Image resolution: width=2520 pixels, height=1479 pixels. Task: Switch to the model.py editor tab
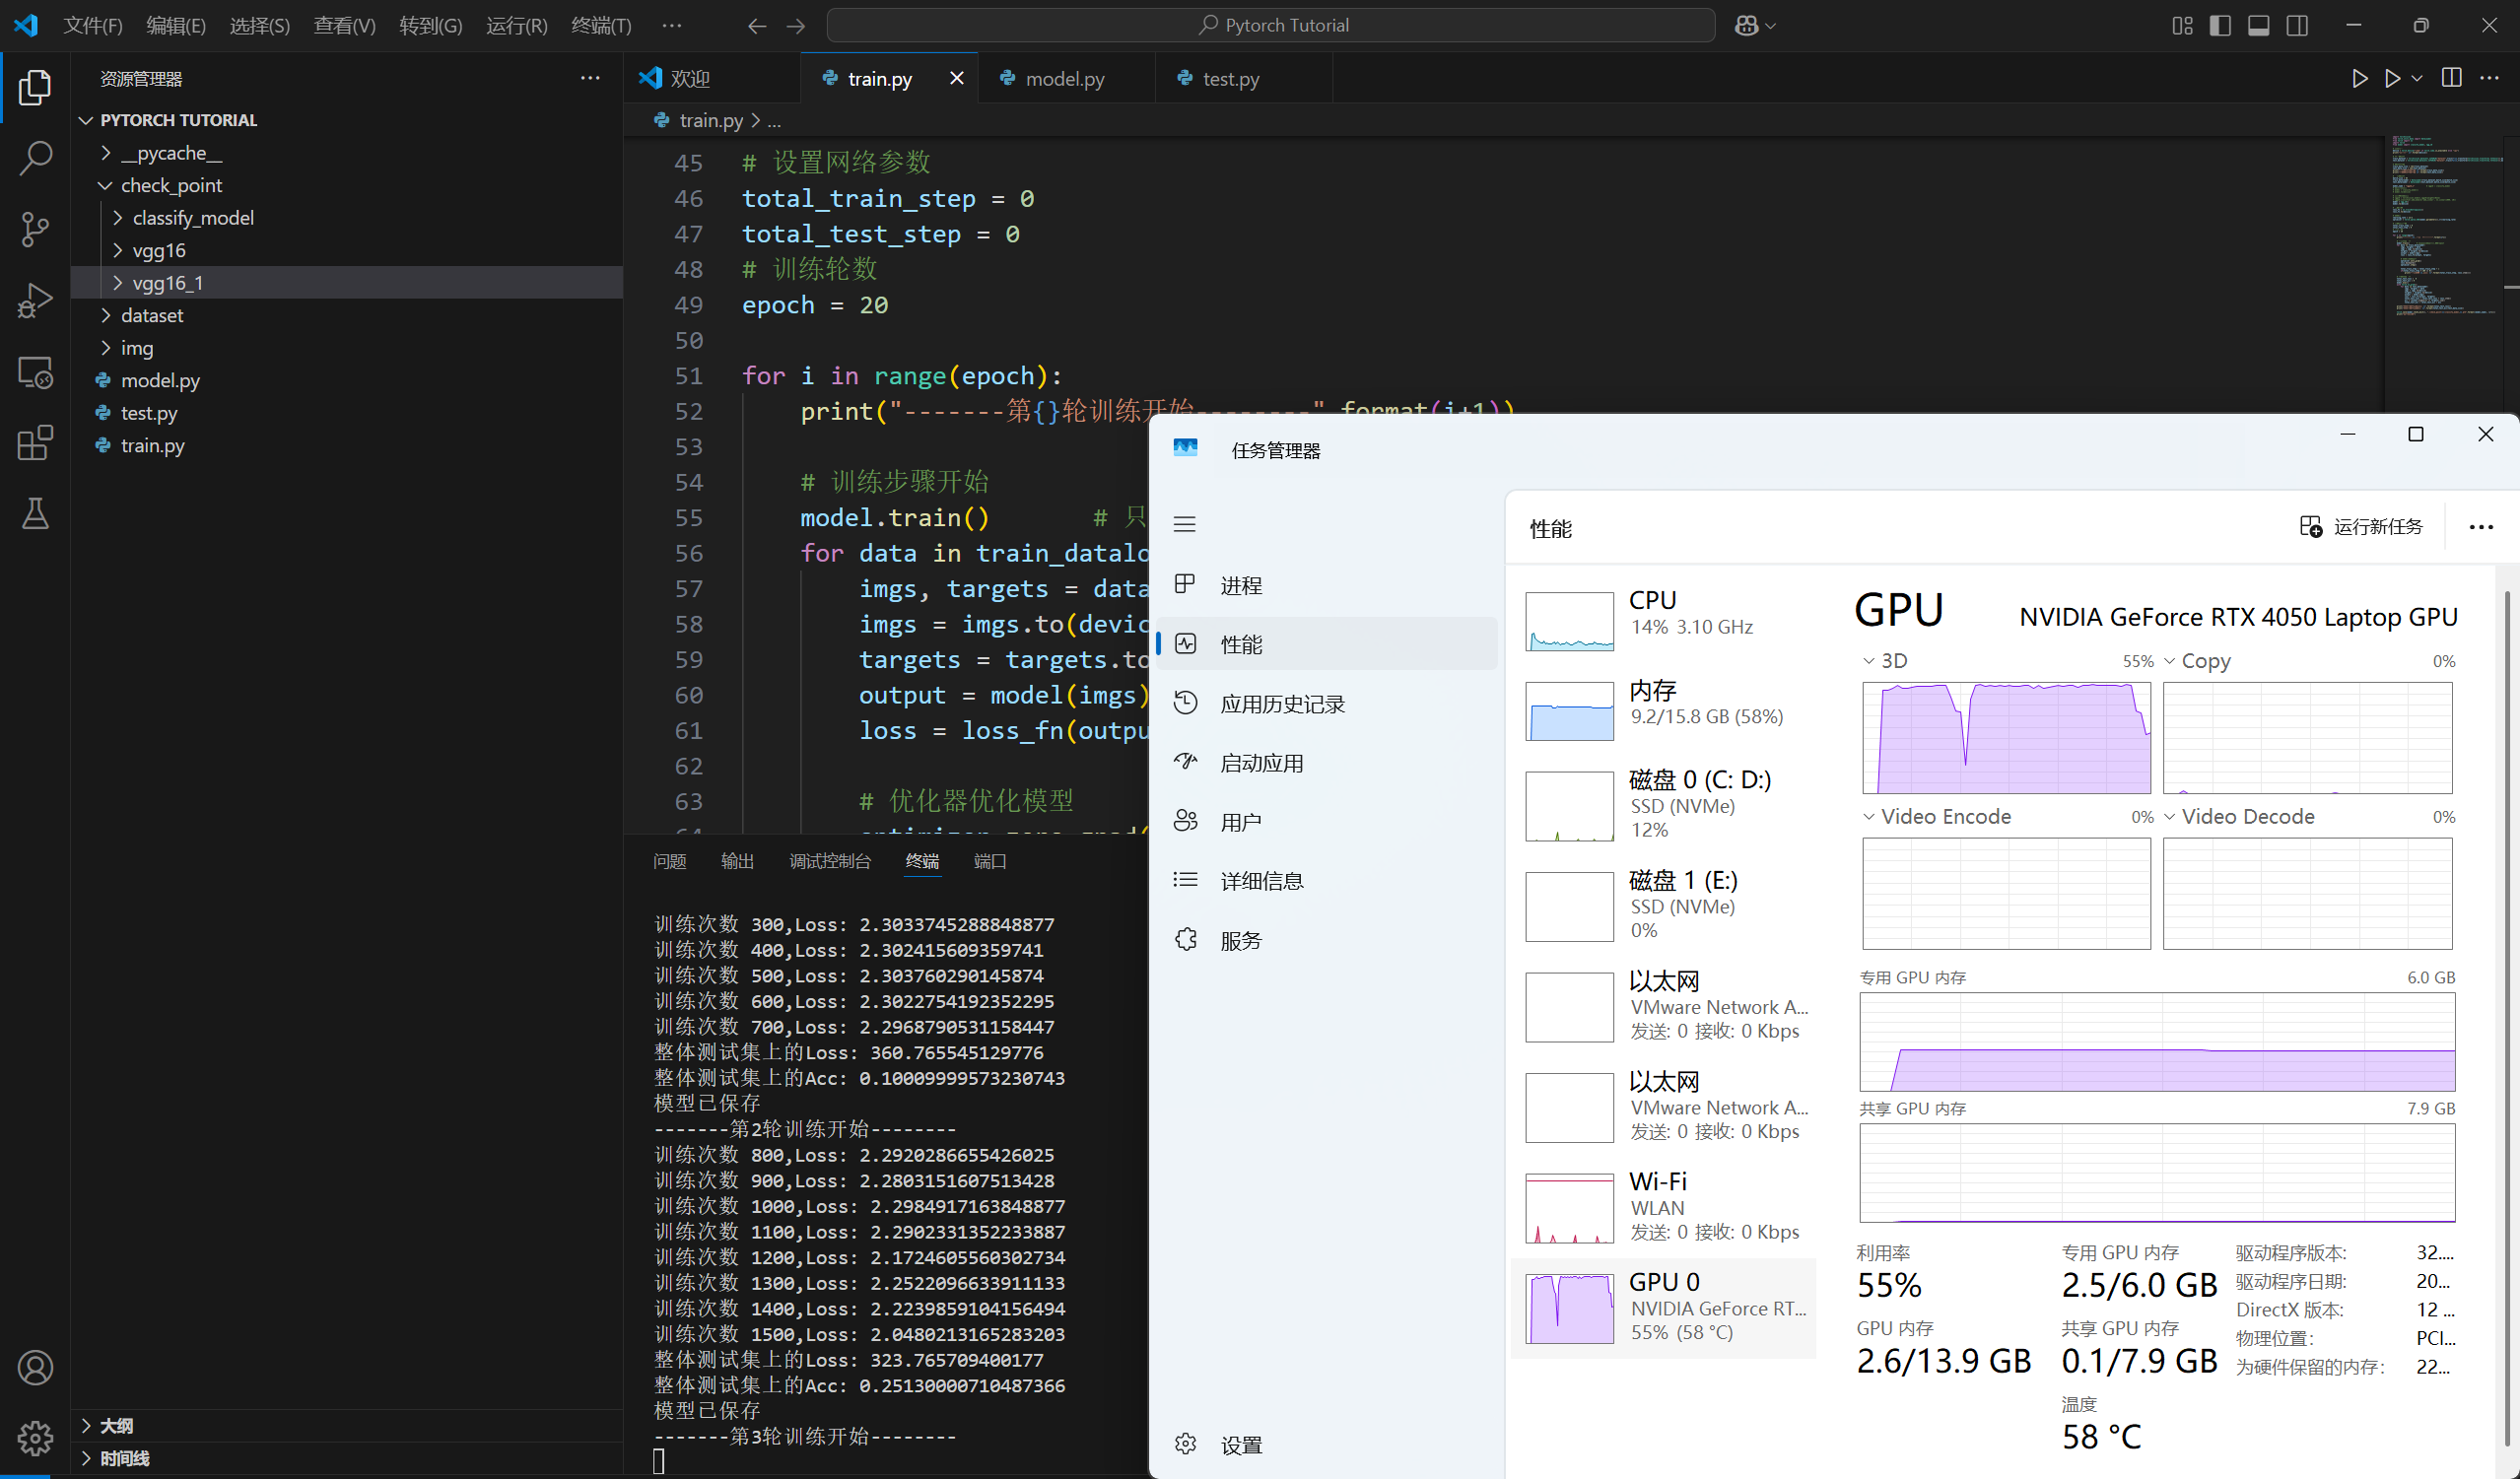pos(1064,78)
